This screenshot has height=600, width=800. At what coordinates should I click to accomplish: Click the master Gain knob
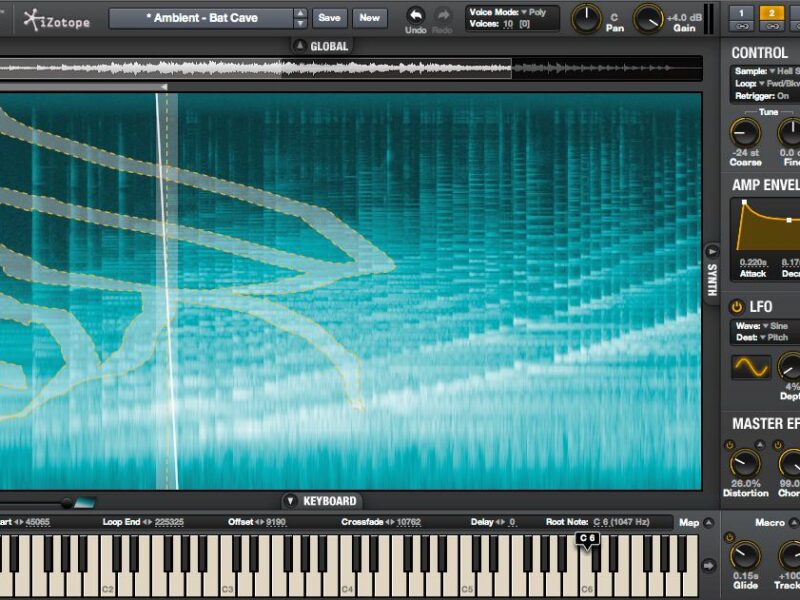[648, 17]
